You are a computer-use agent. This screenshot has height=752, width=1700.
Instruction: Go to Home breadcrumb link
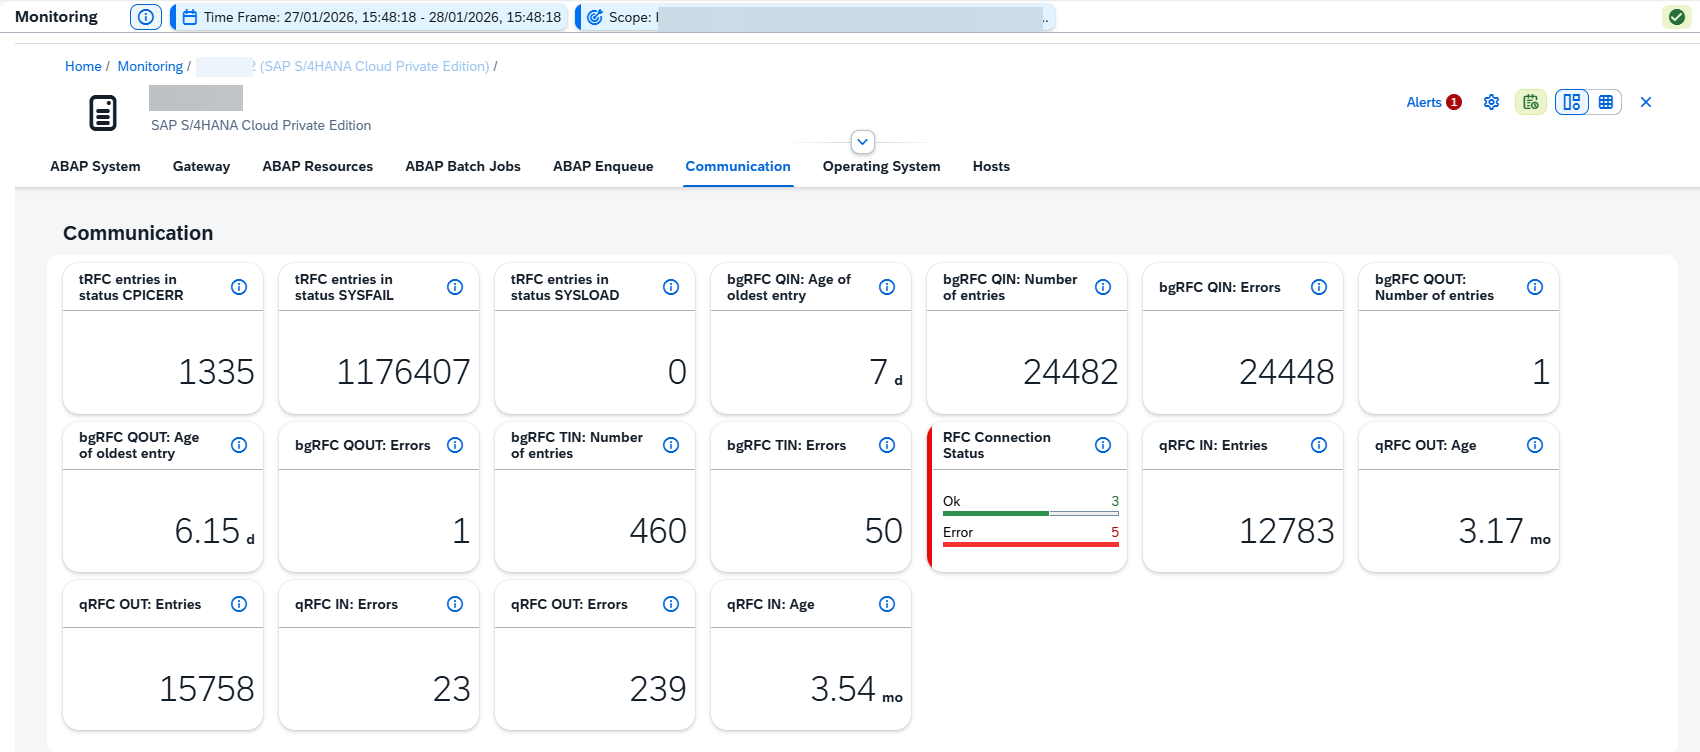click(83, 66)
